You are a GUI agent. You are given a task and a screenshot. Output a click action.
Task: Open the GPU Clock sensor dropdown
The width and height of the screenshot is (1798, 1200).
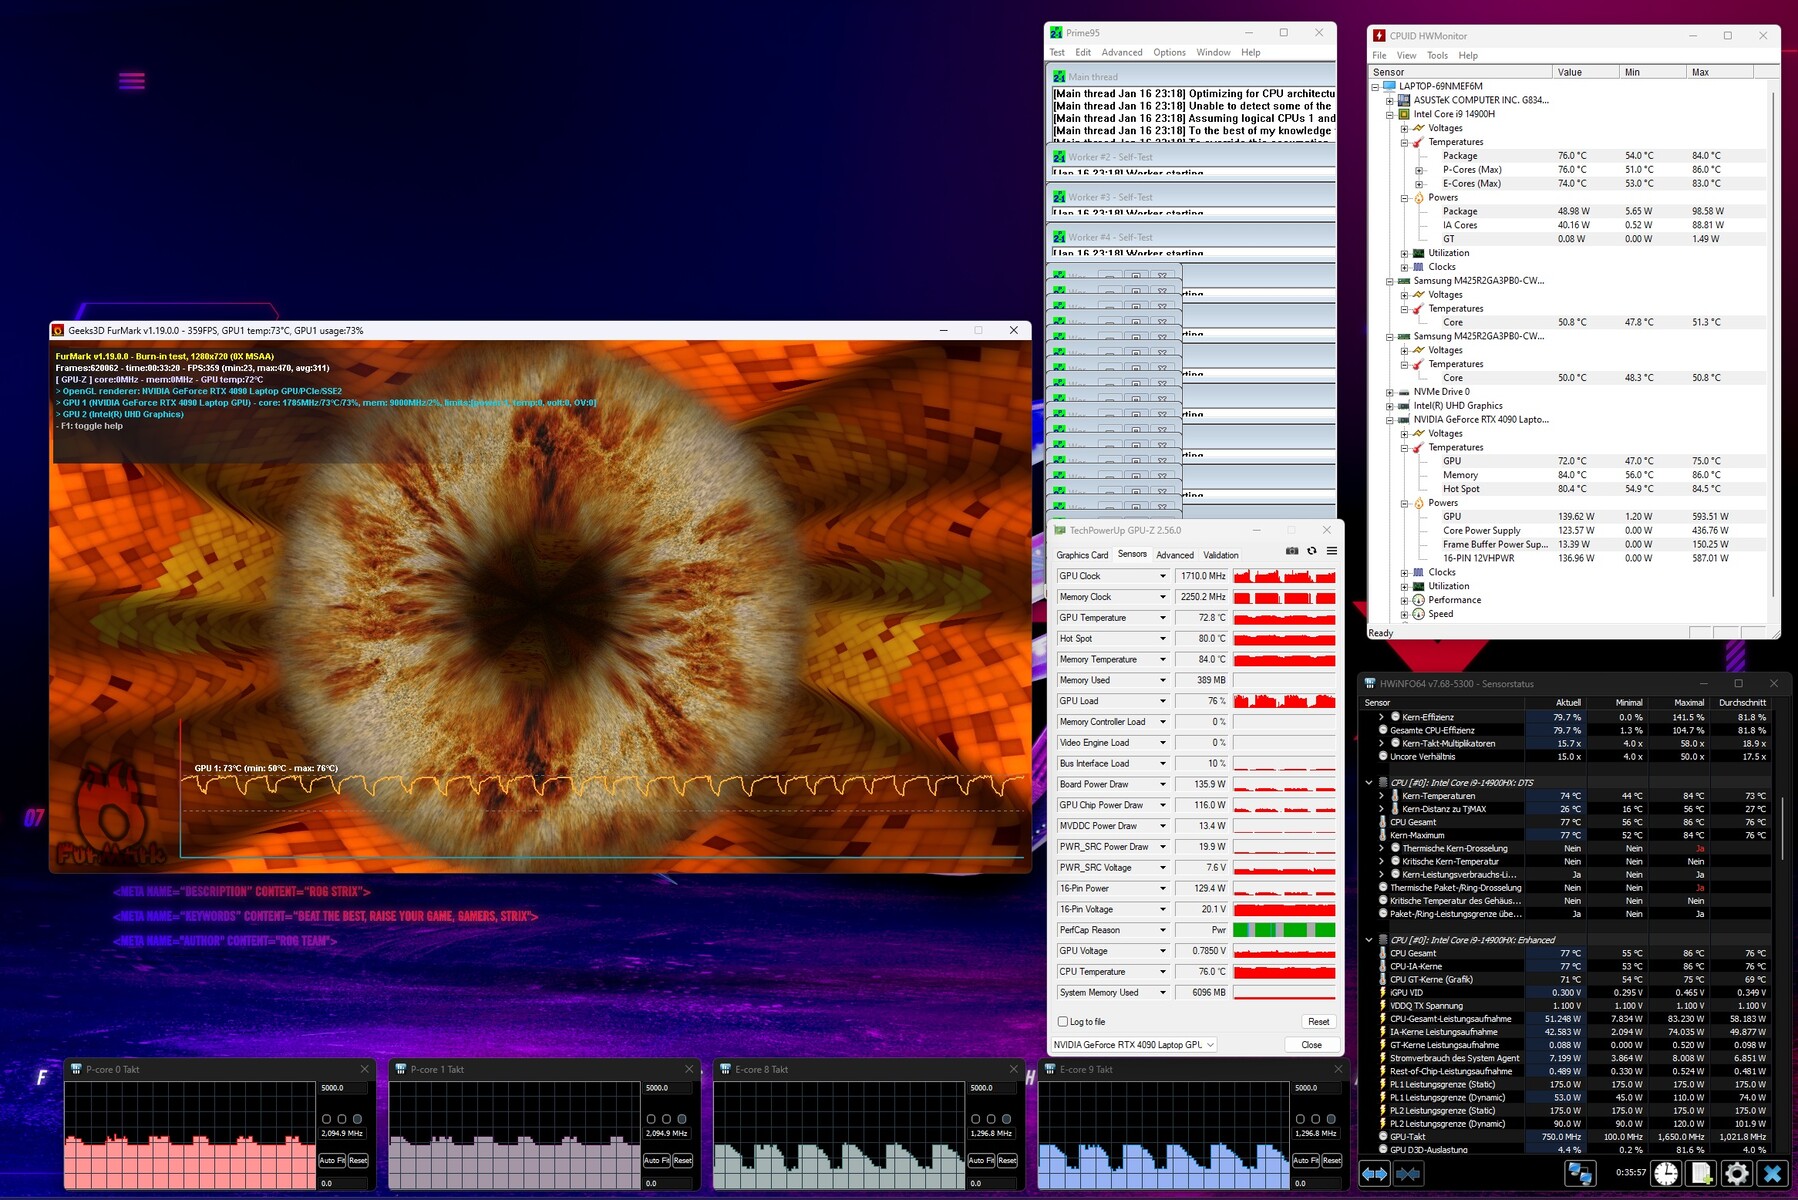point(1162,576)
